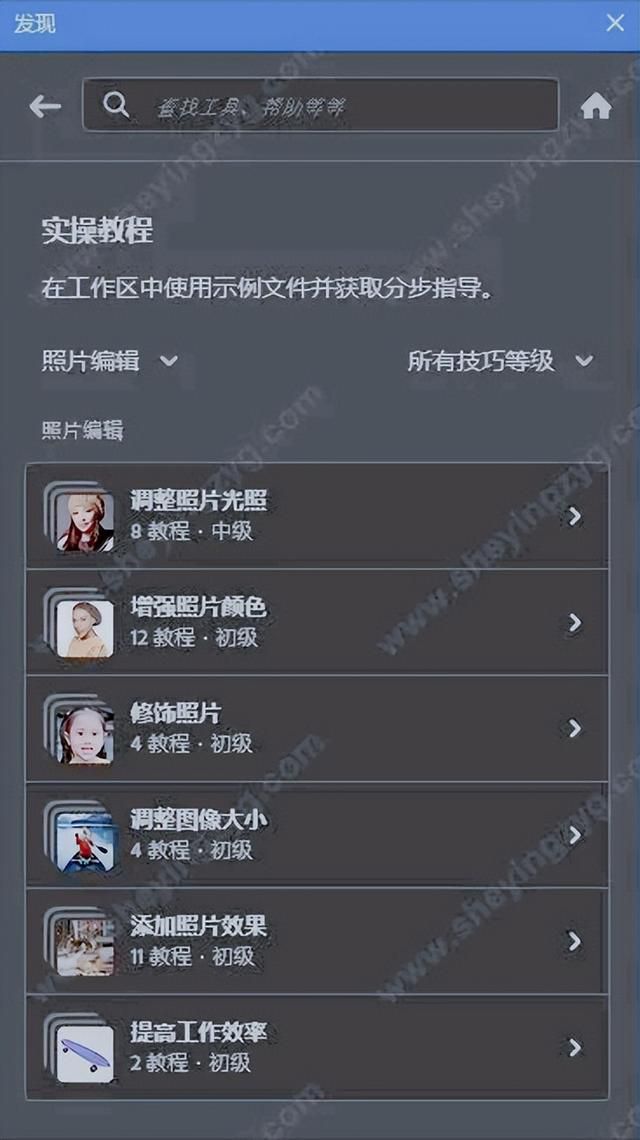The height and width of the screenshot is (1140, 640).
Task: Open the 增强照片颜色 tutorial group
Action: tap(317, 622)
